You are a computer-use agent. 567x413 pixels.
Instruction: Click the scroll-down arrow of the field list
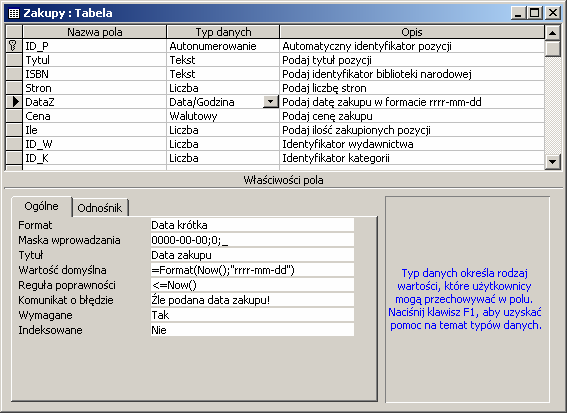tap(553, 161)
